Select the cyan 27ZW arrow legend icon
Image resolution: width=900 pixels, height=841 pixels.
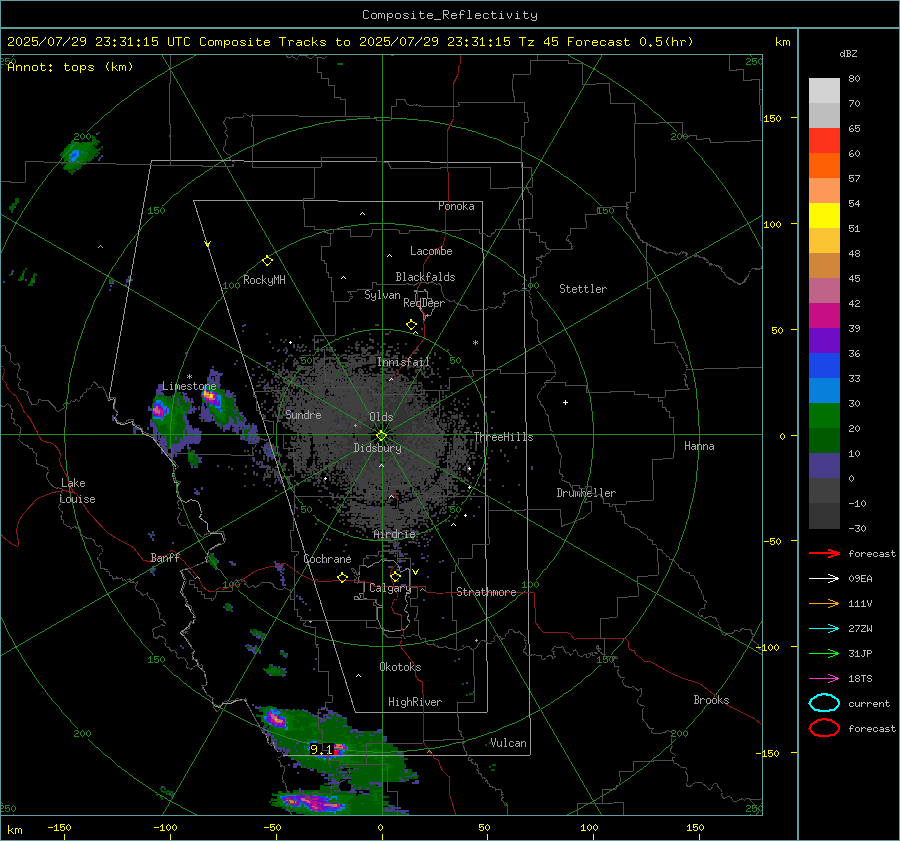[x=824, y=629]
